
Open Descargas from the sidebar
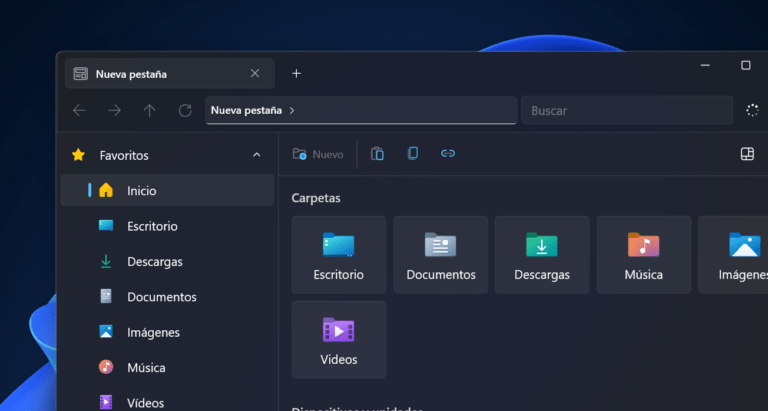click(x=167, y=261)
